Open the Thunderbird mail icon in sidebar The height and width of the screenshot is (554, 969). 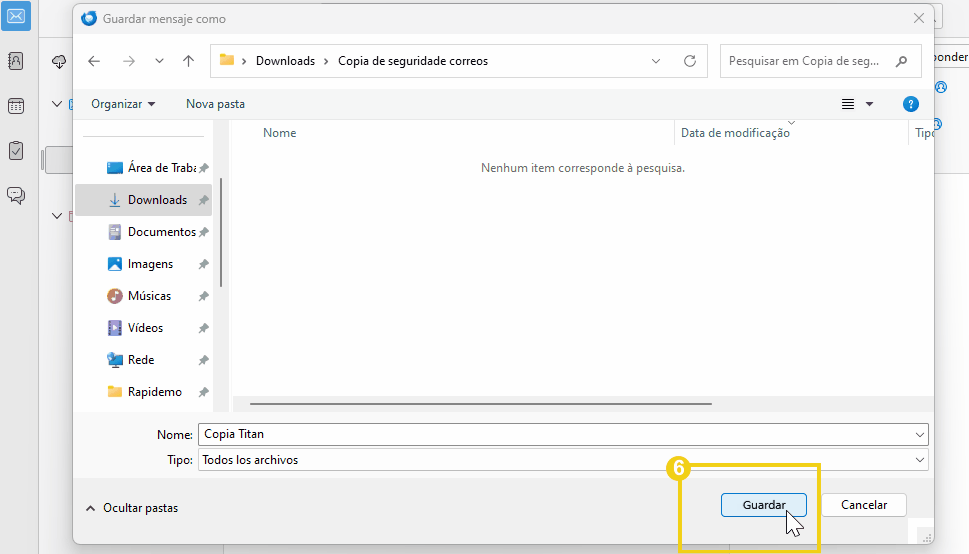coord(16,16)
